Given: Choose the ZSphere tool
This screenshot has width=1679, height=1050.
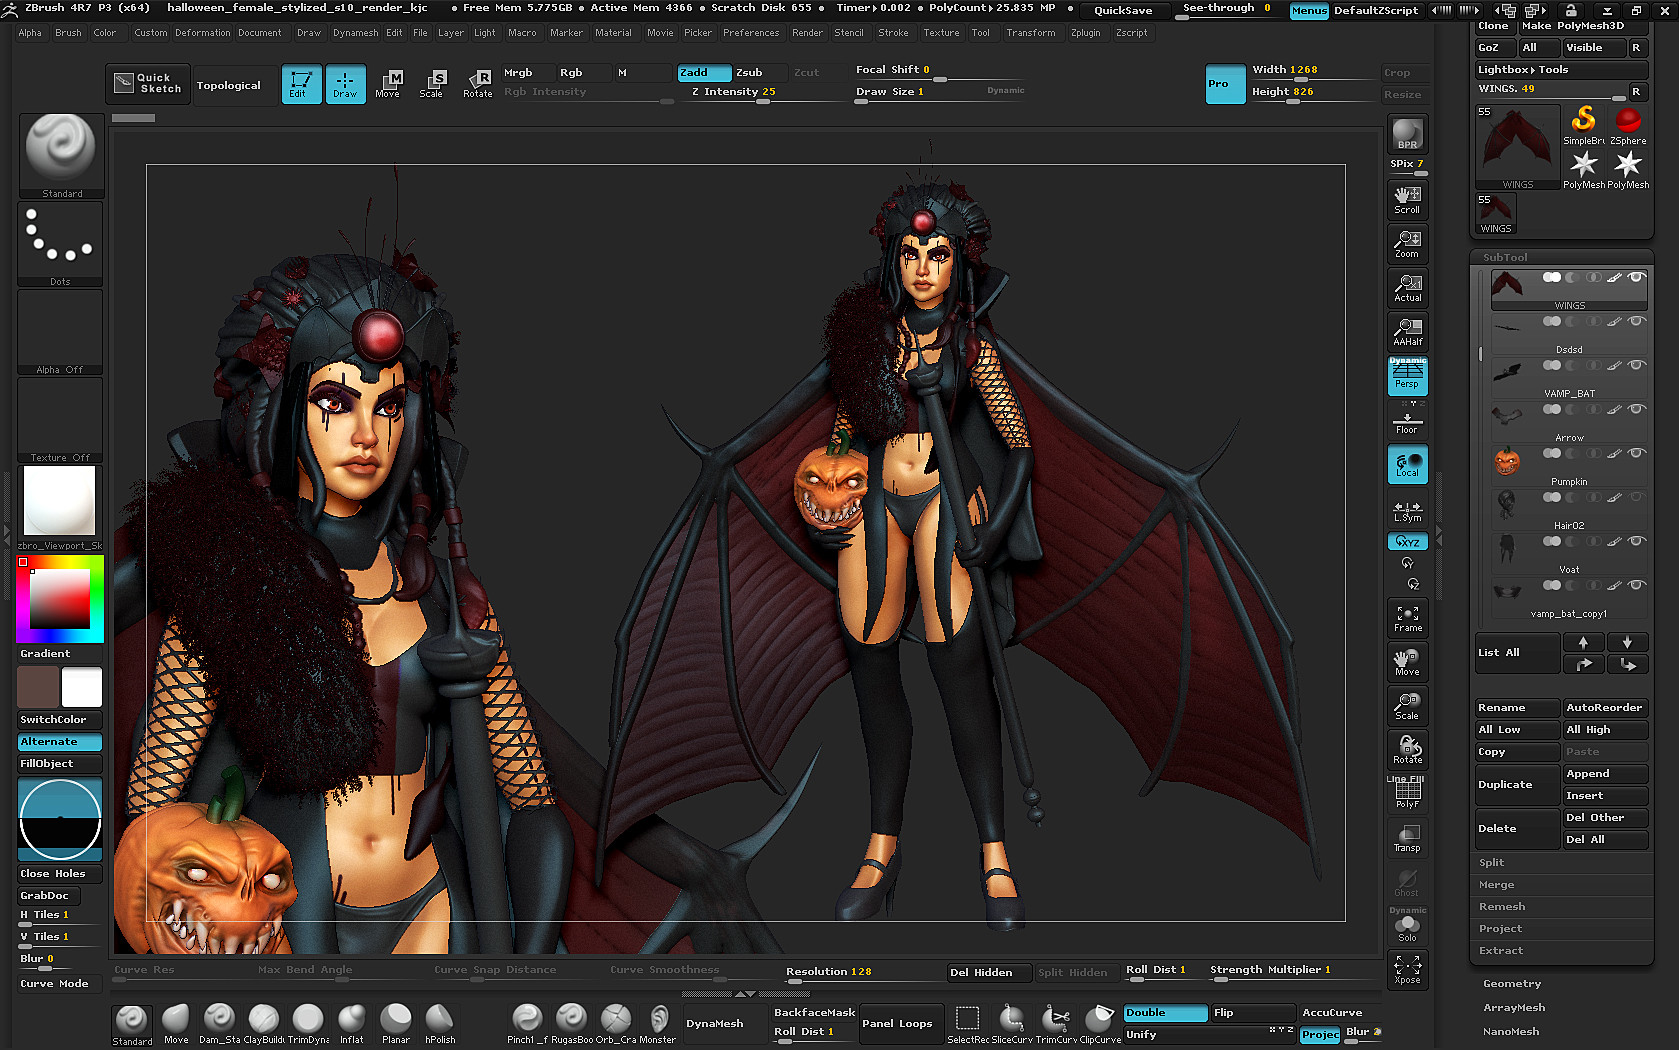Looking at the screenshot, I should (1628, 125).
